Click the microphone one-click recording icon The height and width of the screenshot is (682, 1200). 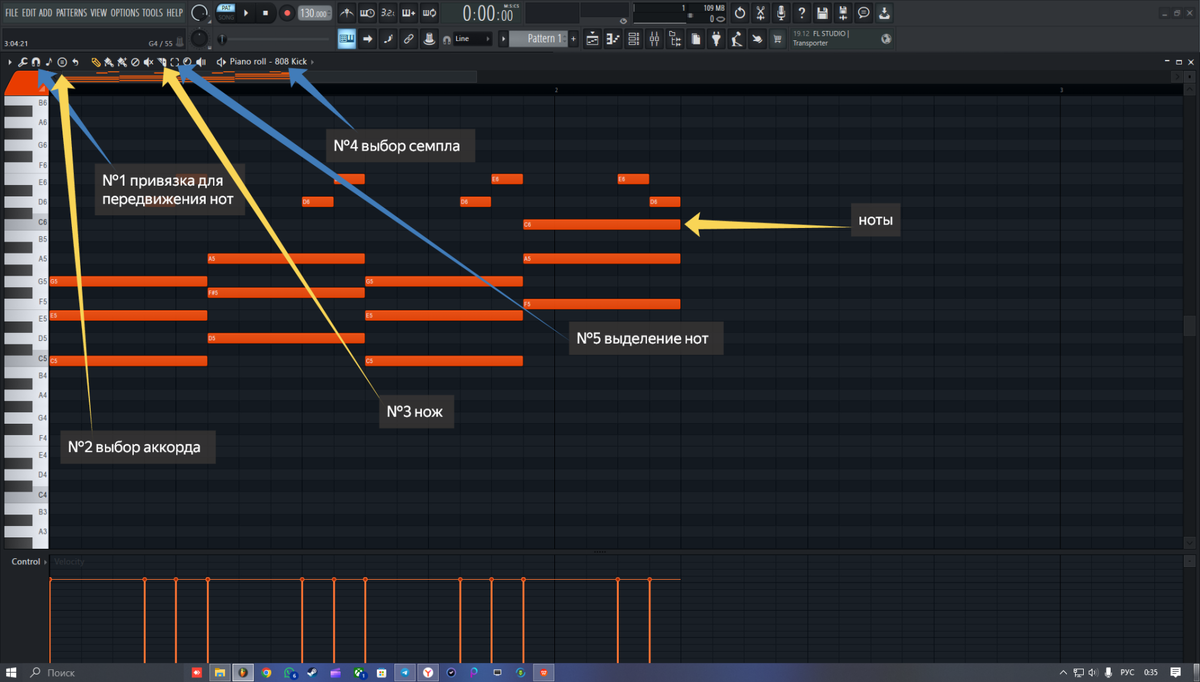point(781,13)
